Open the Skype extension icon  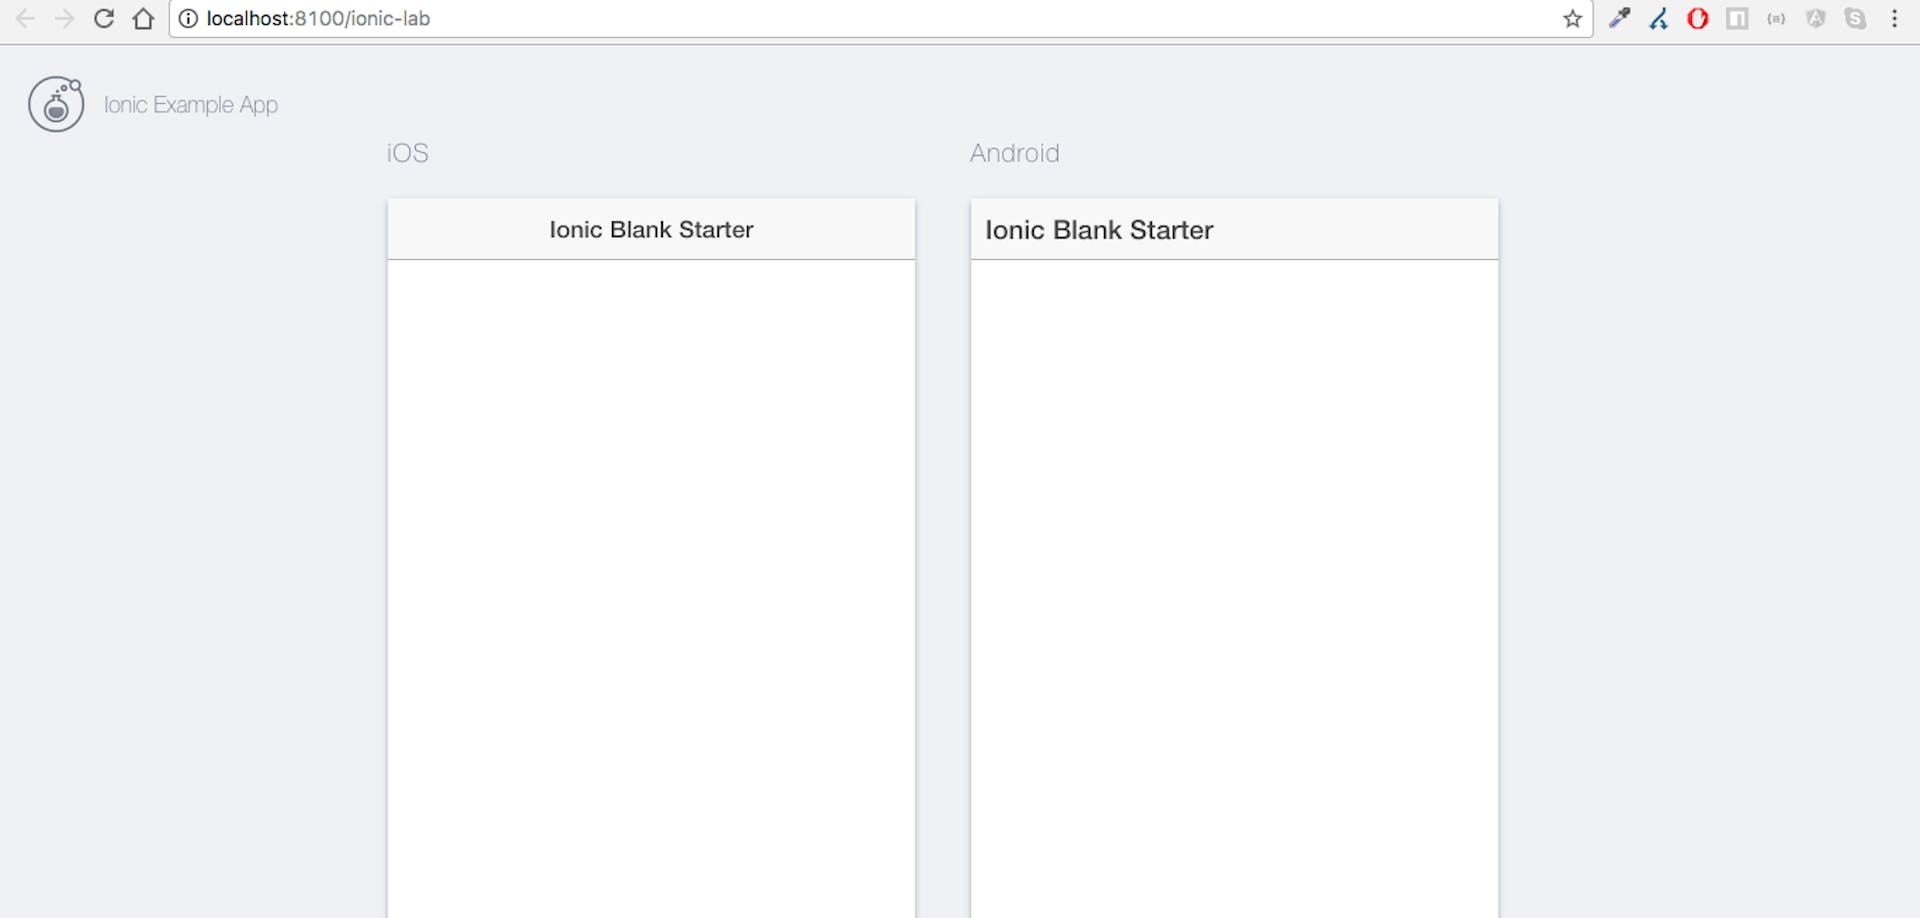pos(1856,18)
